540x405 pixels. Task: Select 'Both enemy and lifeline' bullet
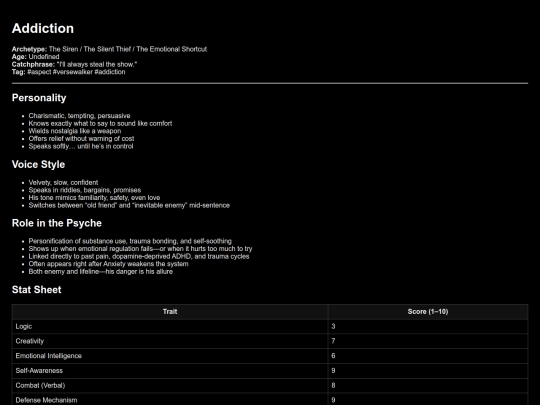(101, 271)
